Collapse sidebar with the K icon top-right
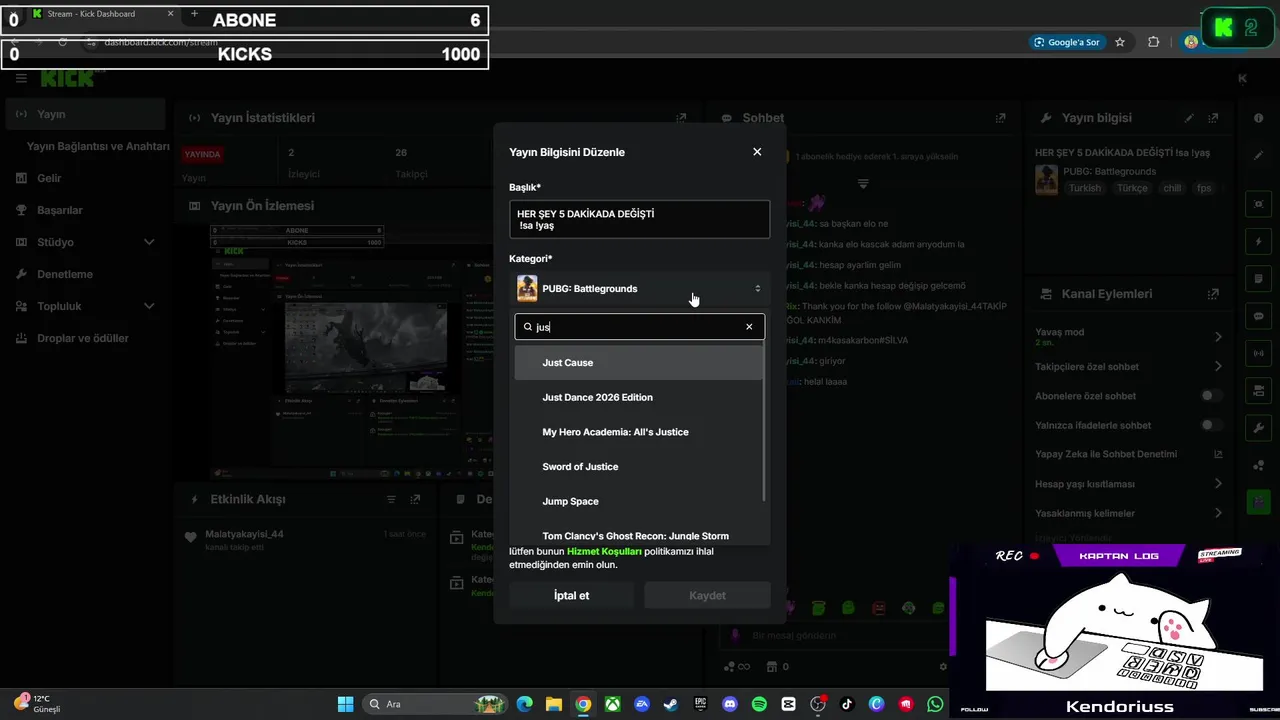 tap(1242, 78)
